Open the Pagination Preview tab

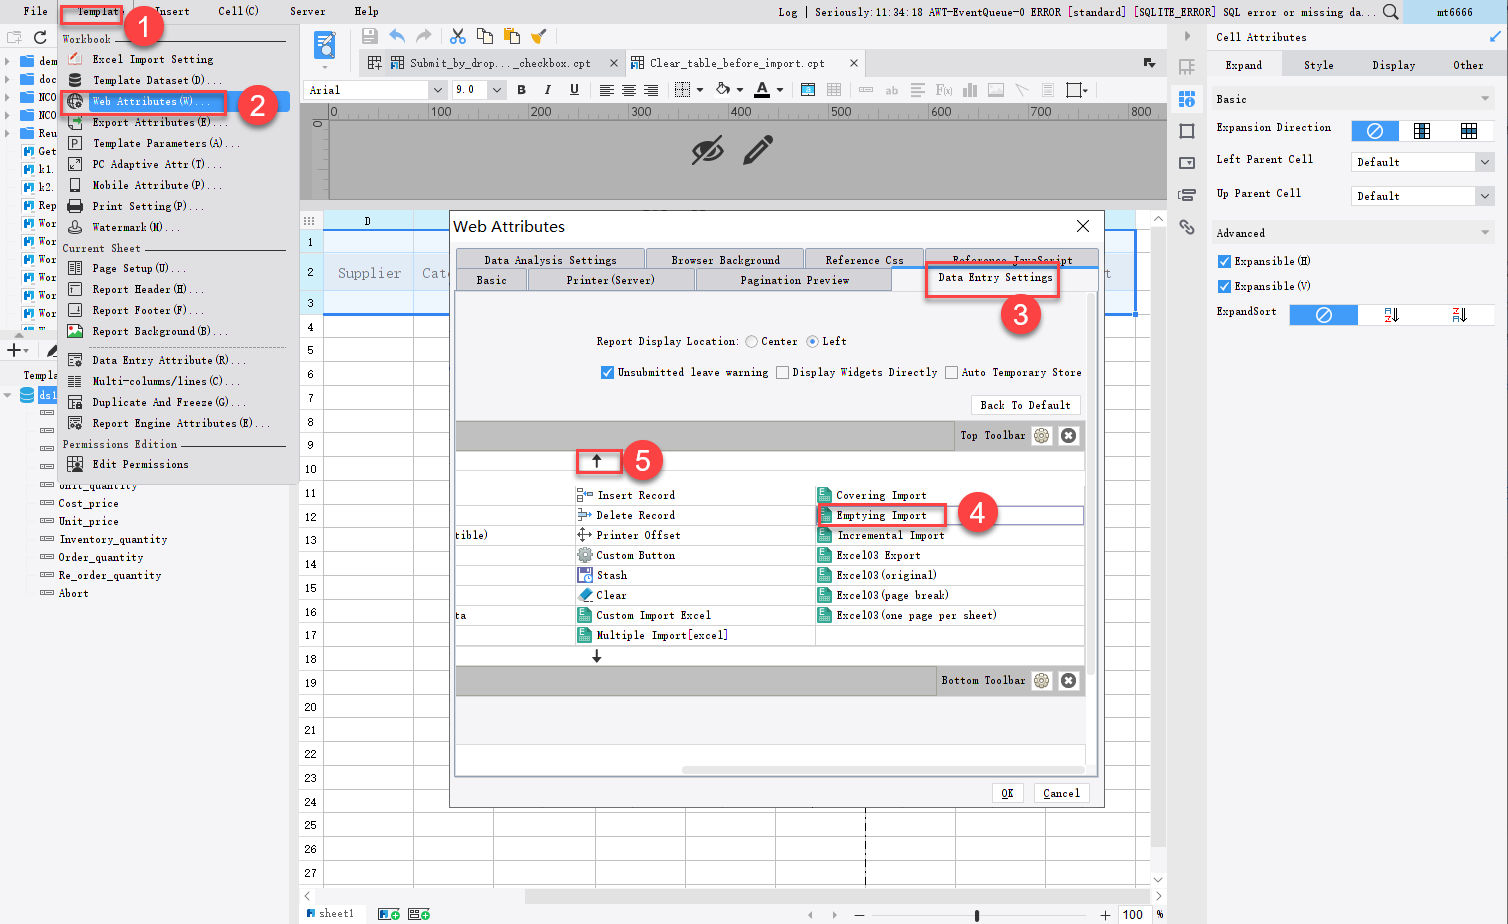click(x=794, y=280)
